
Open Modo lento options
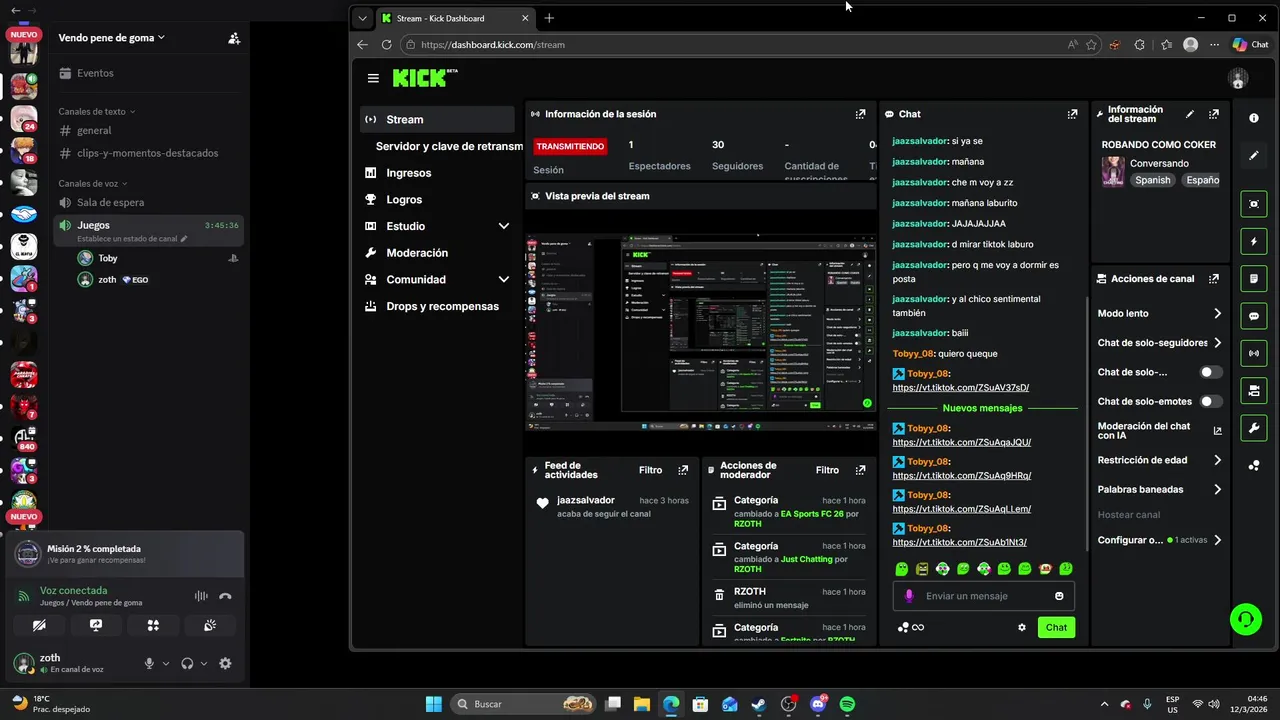point(1160,314)
